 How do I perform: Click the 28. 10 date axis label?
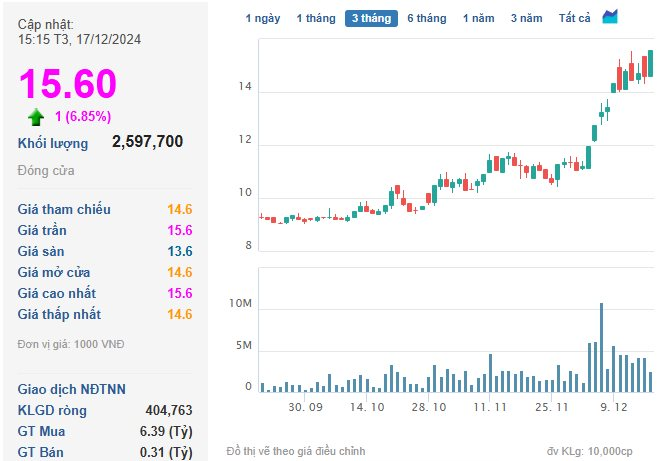429,407
